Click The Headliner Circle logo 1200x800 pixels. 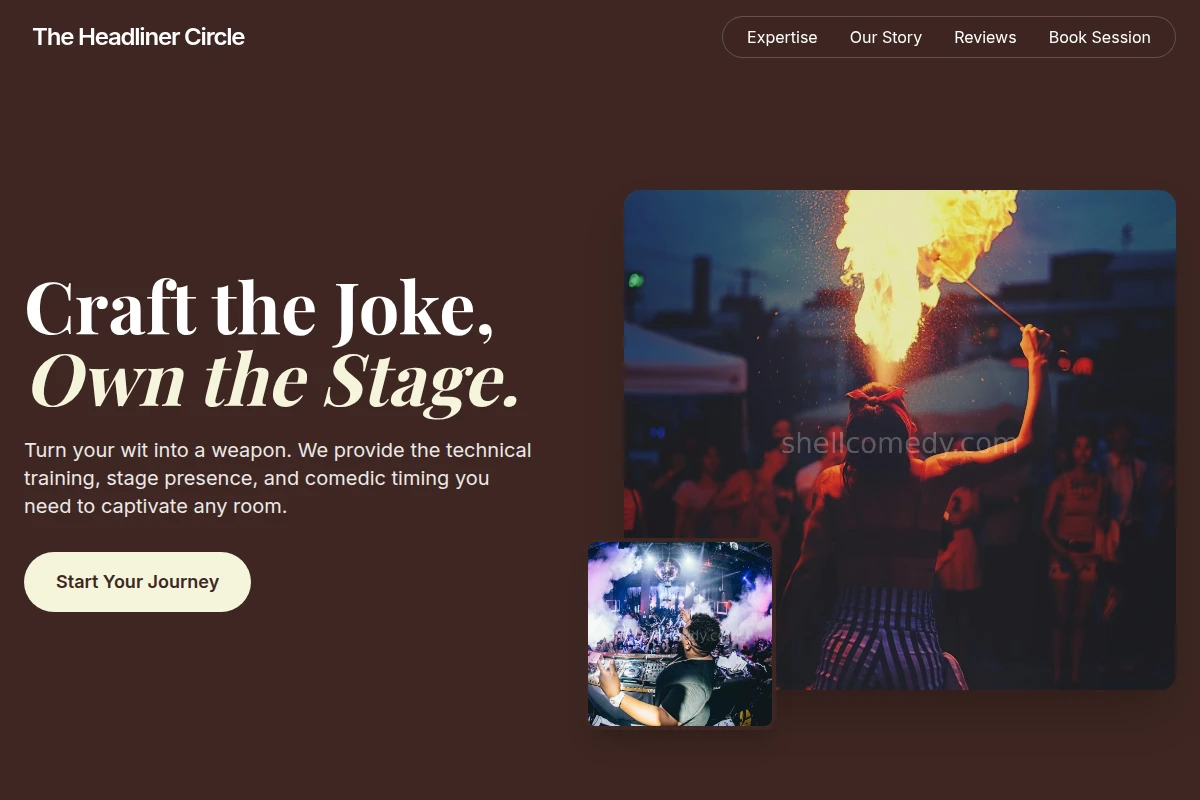138,37
